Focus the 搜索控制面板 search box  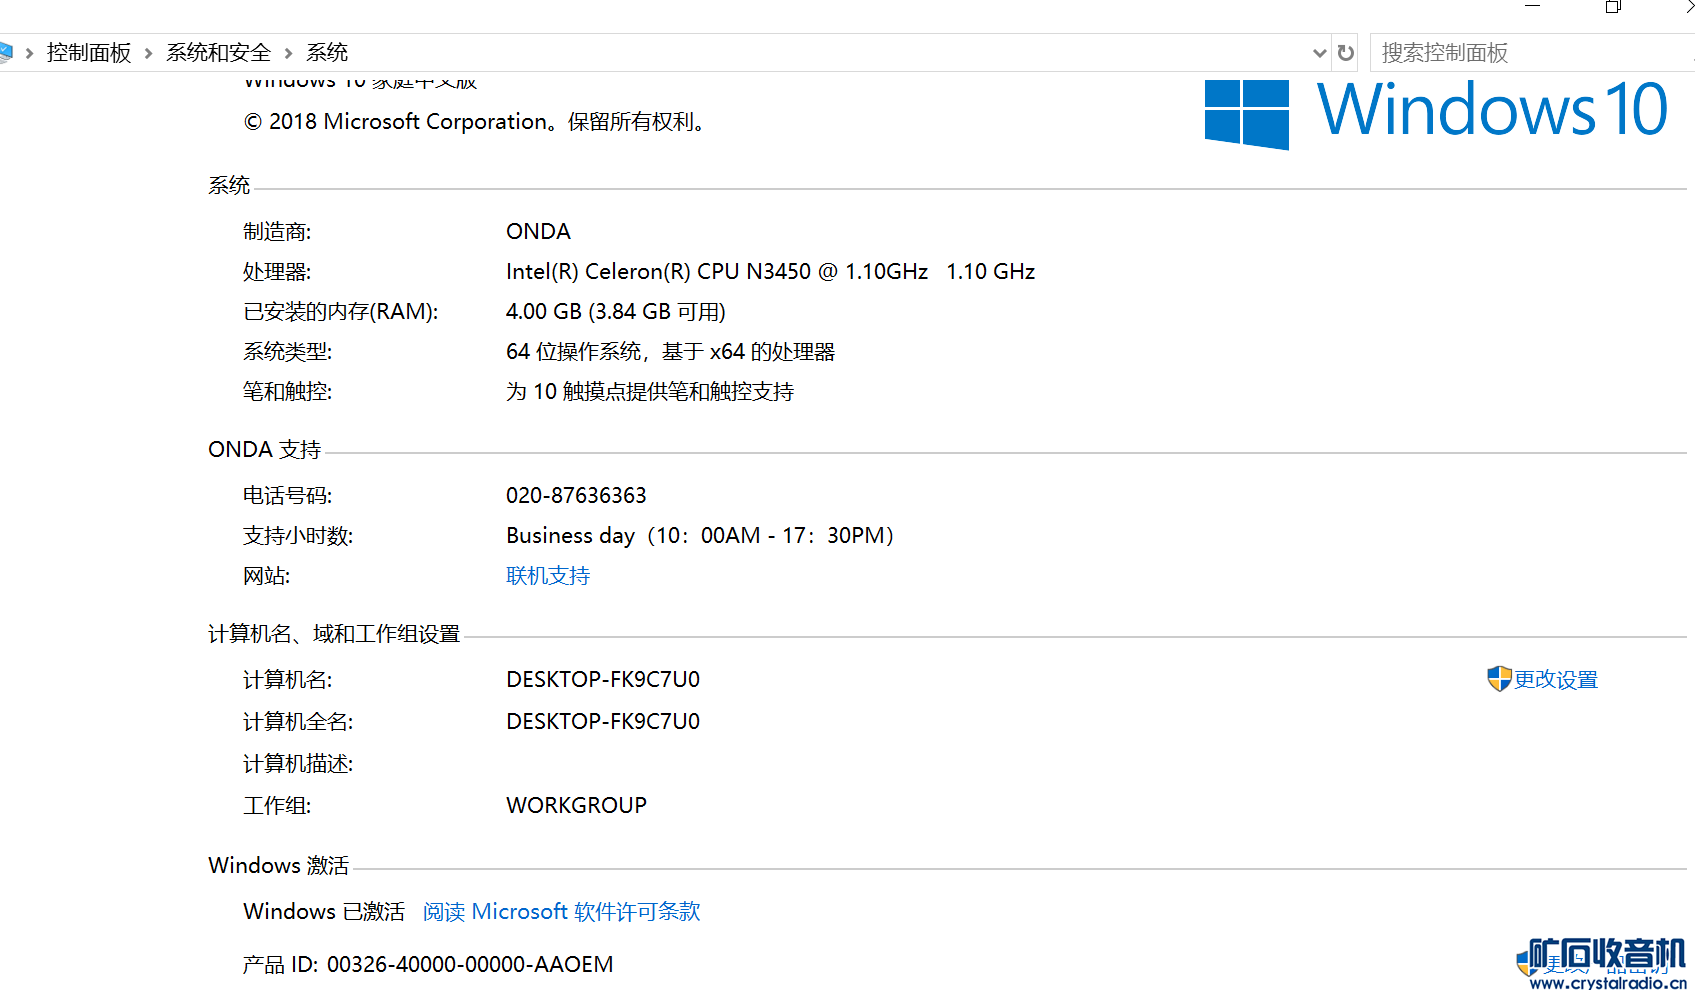coord(1532,53)
